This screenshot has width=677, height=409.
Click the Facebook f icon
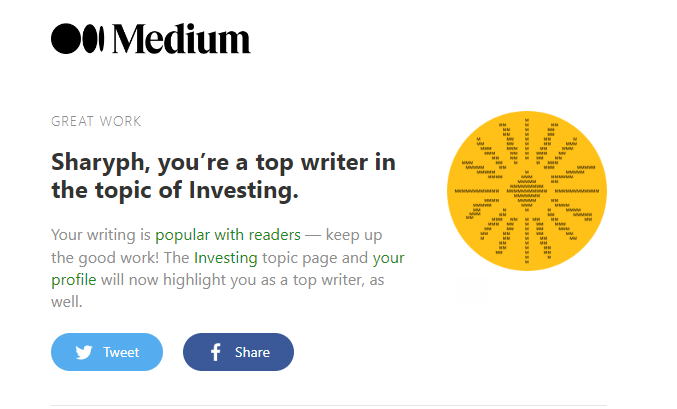pos(215,352)
